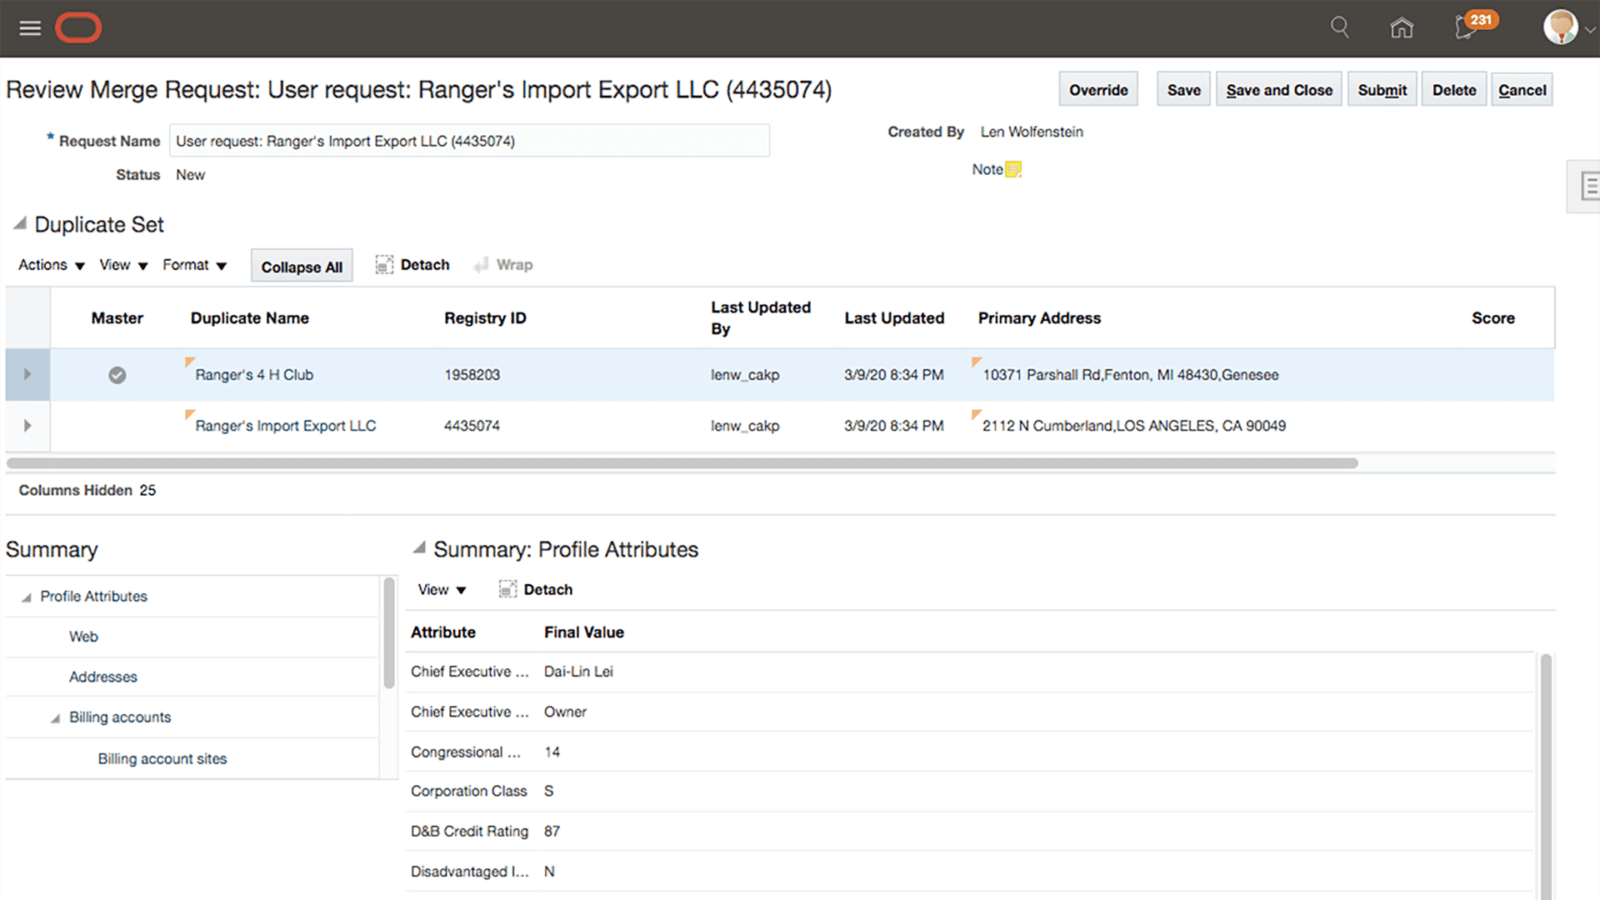Image resolution: width=1600 pixels, height=900 pixels.
Task: Click Collapse All button
Action: (302, 266)
